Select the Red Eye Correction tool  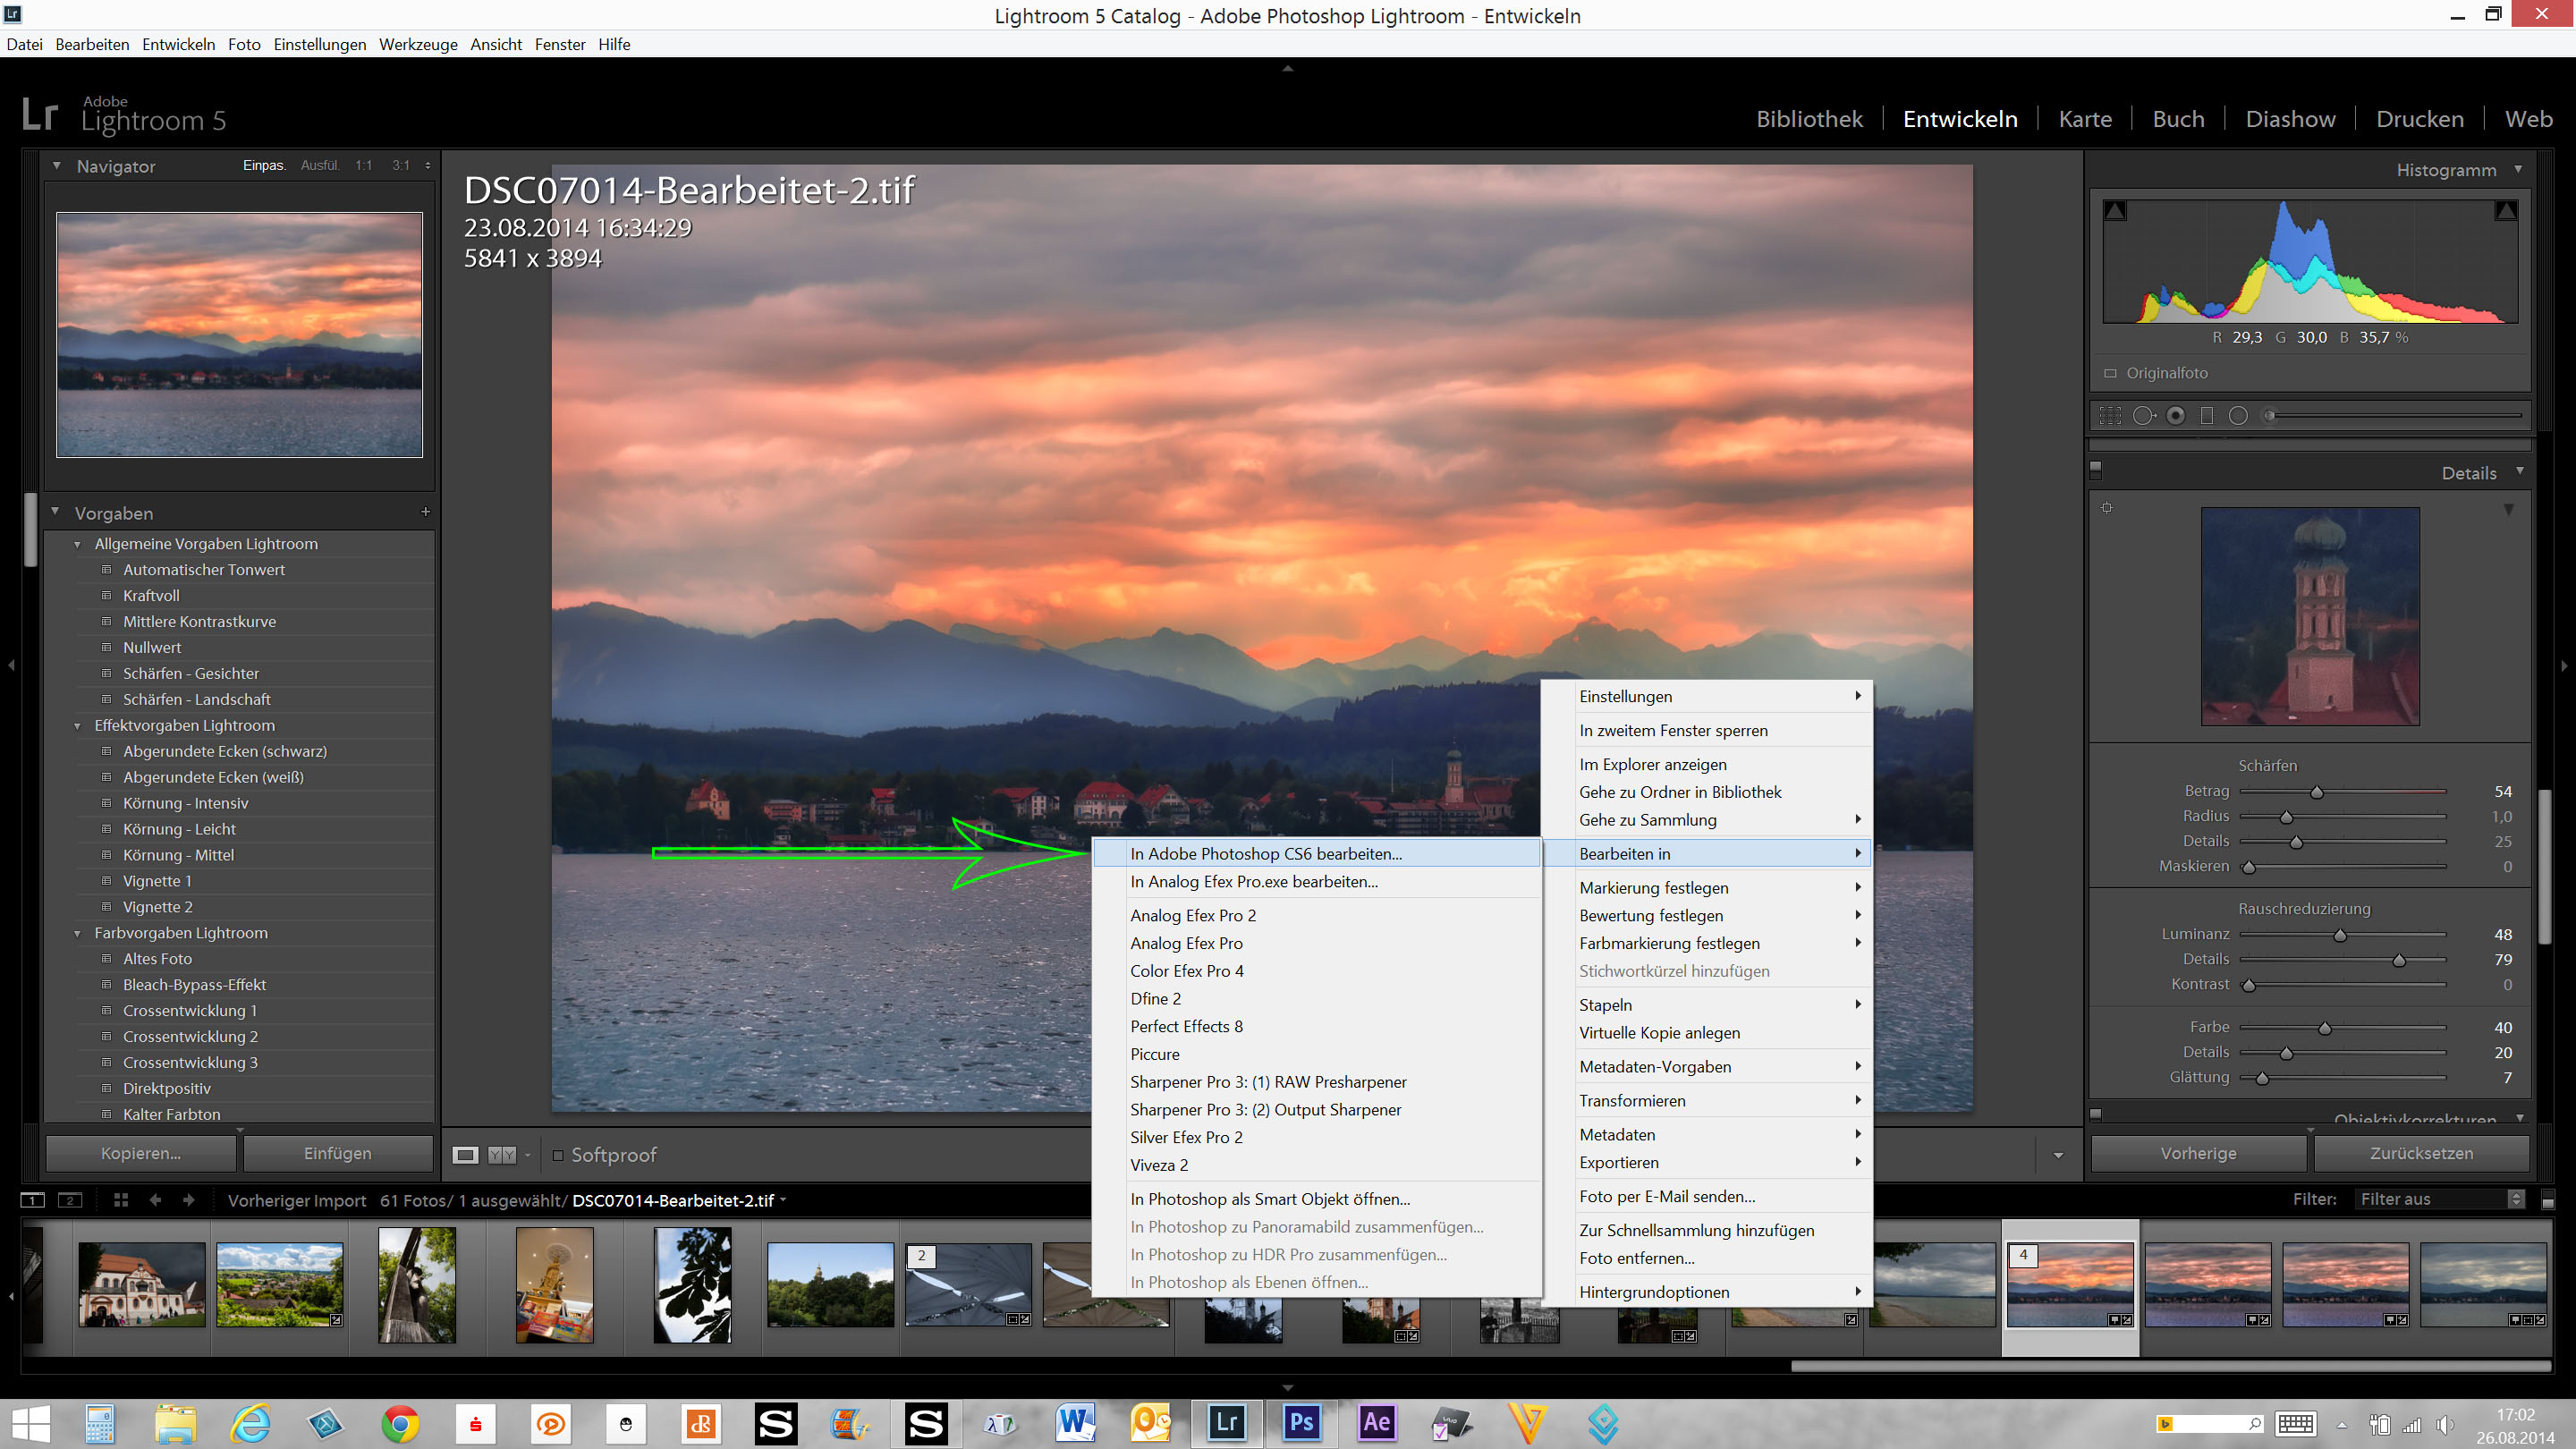click(2175, 416)
